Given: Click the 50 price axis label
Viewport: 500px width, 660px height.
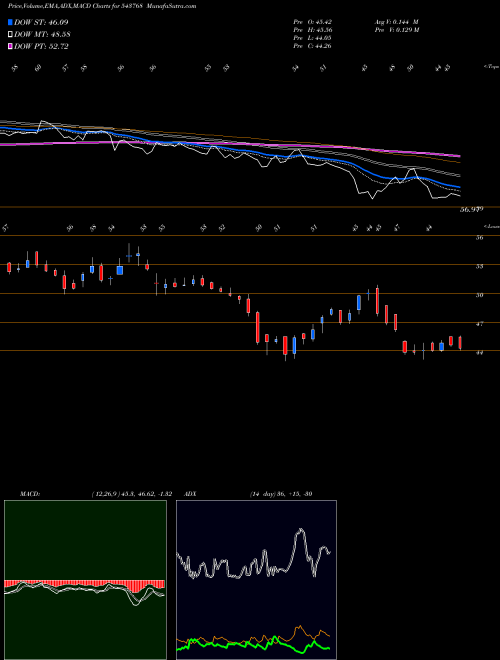Looking at the screenshot, I should pyautogui.click(x=479, y=295).
